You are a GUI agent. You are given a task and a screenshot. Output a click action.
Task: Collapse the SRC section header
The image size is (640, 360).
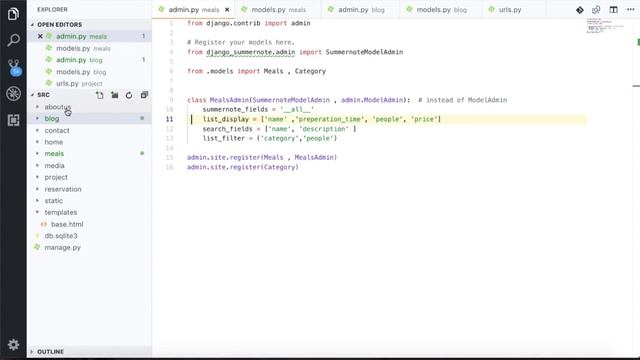[x=43, y=95]
